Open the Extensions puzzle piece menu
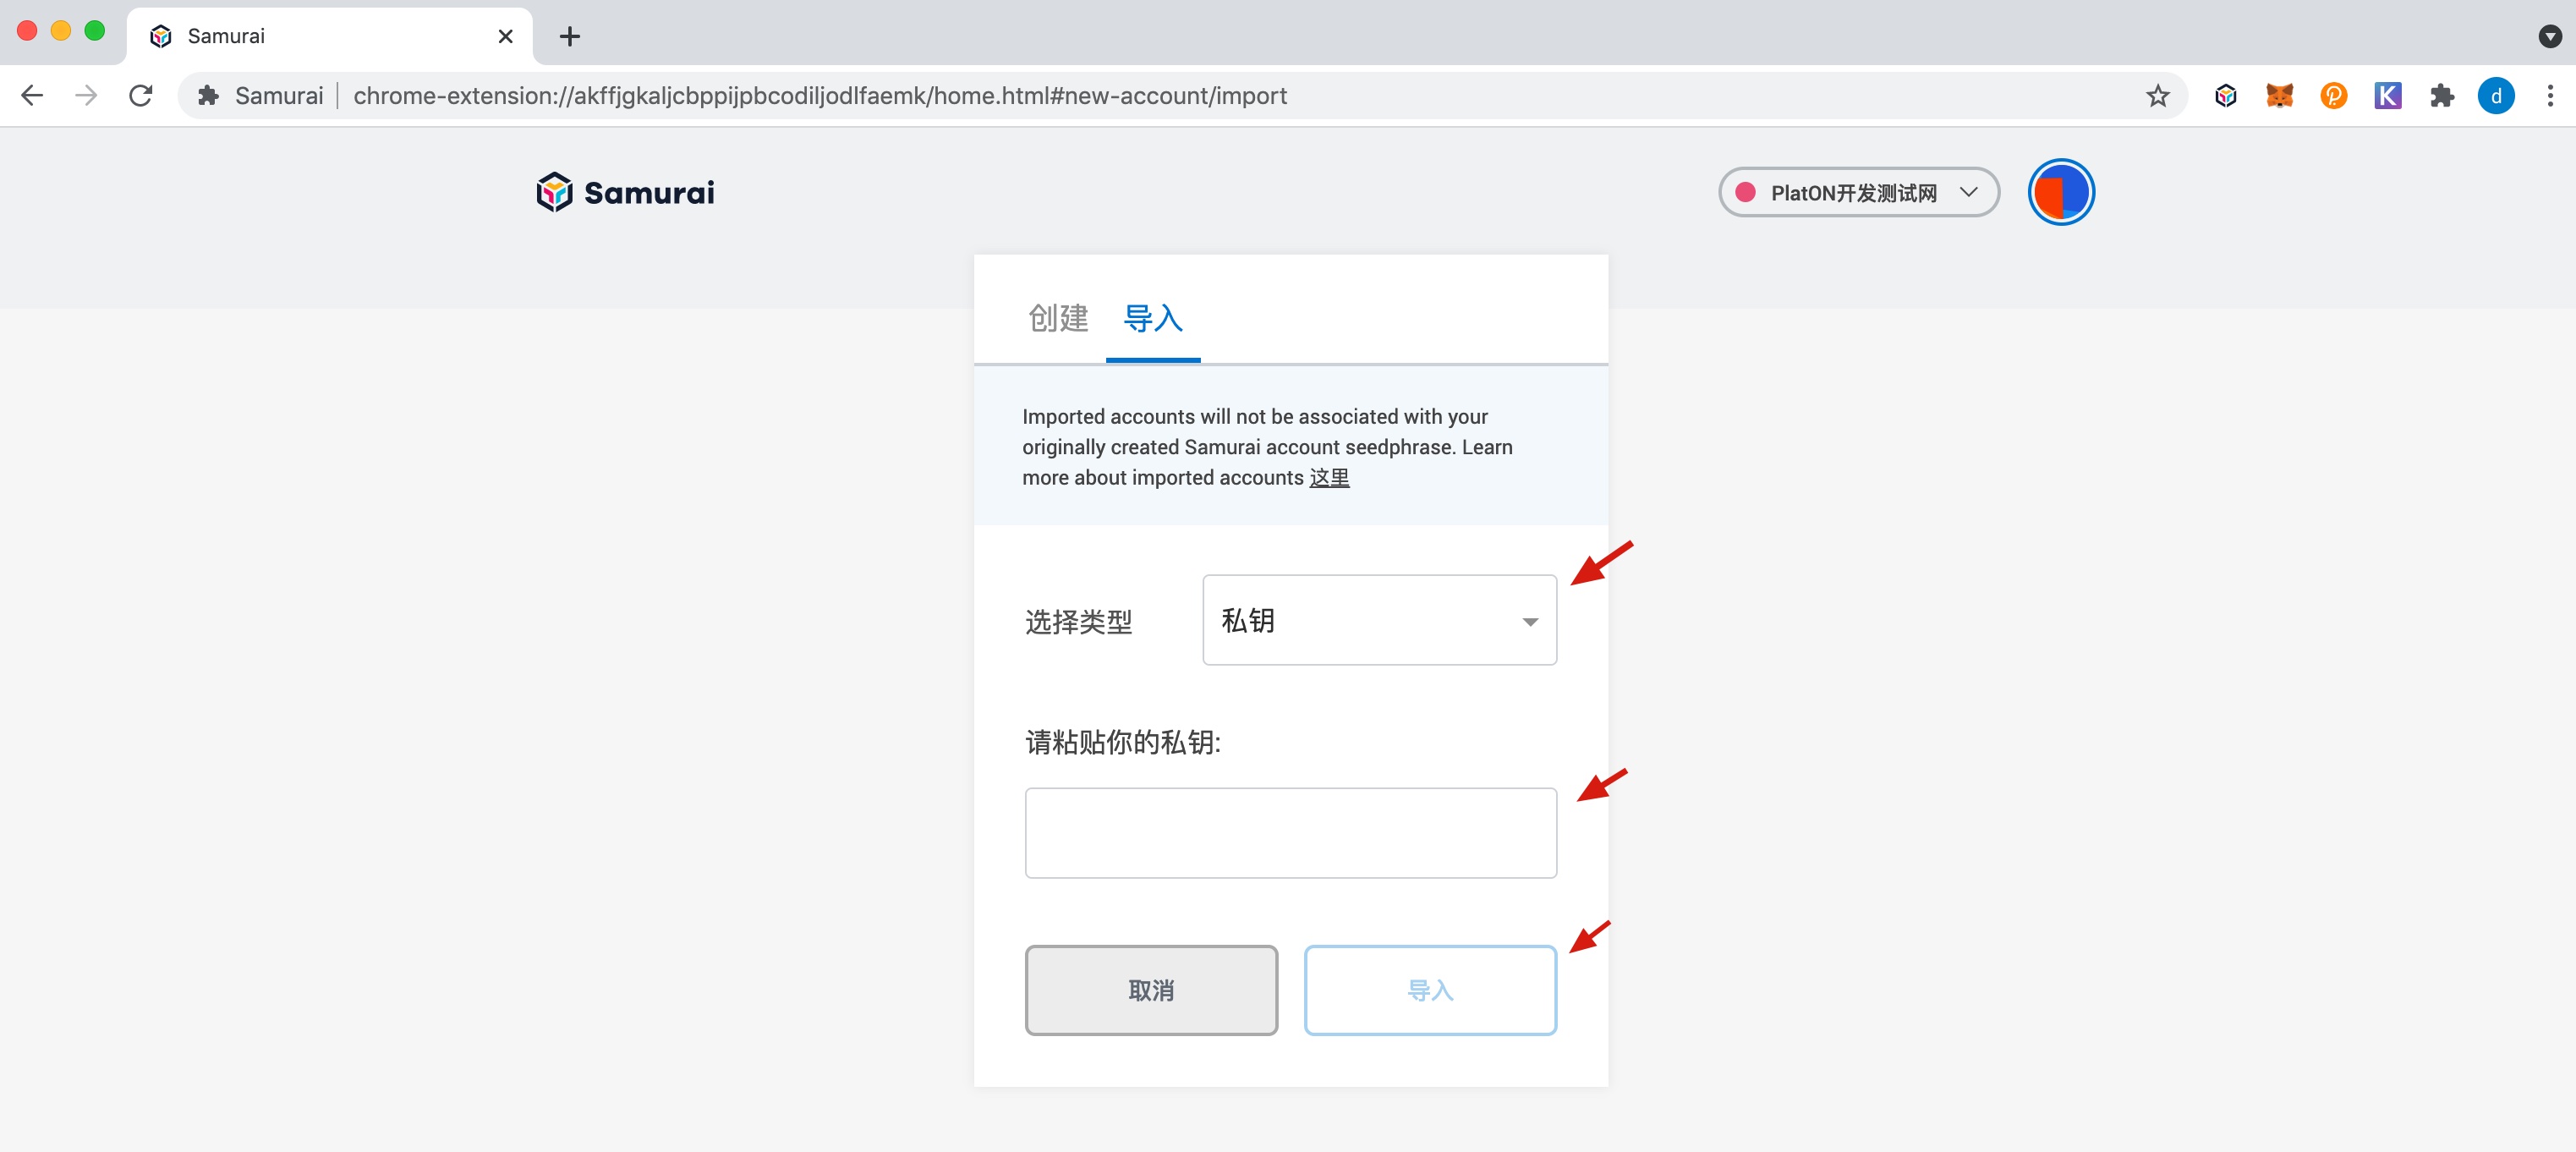This screenshot has height=1152, width=2576. [2442, 96]
